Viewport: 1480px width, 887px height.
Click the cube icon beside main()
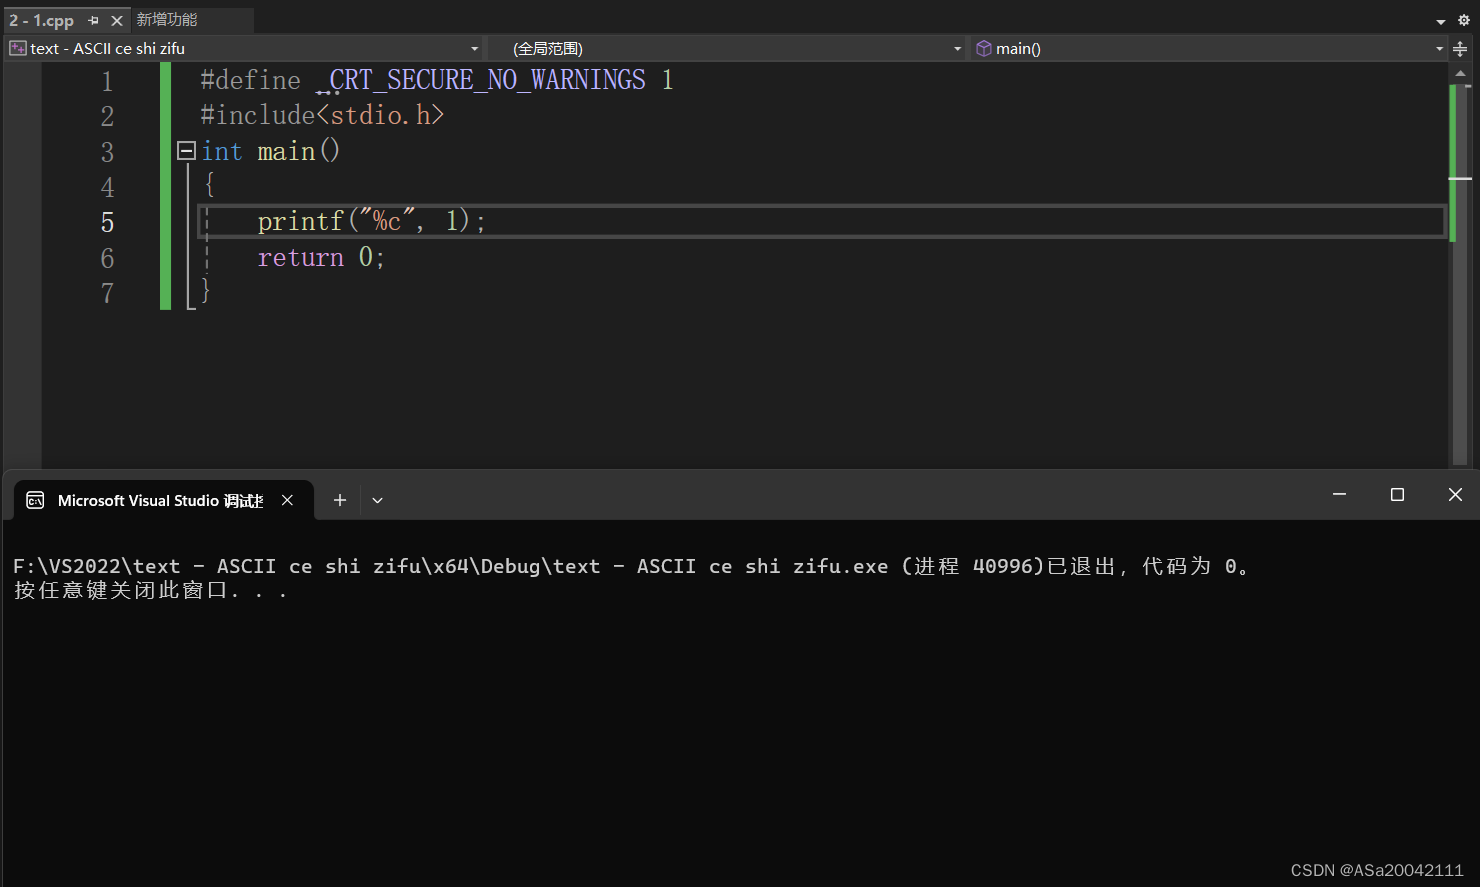984,48
